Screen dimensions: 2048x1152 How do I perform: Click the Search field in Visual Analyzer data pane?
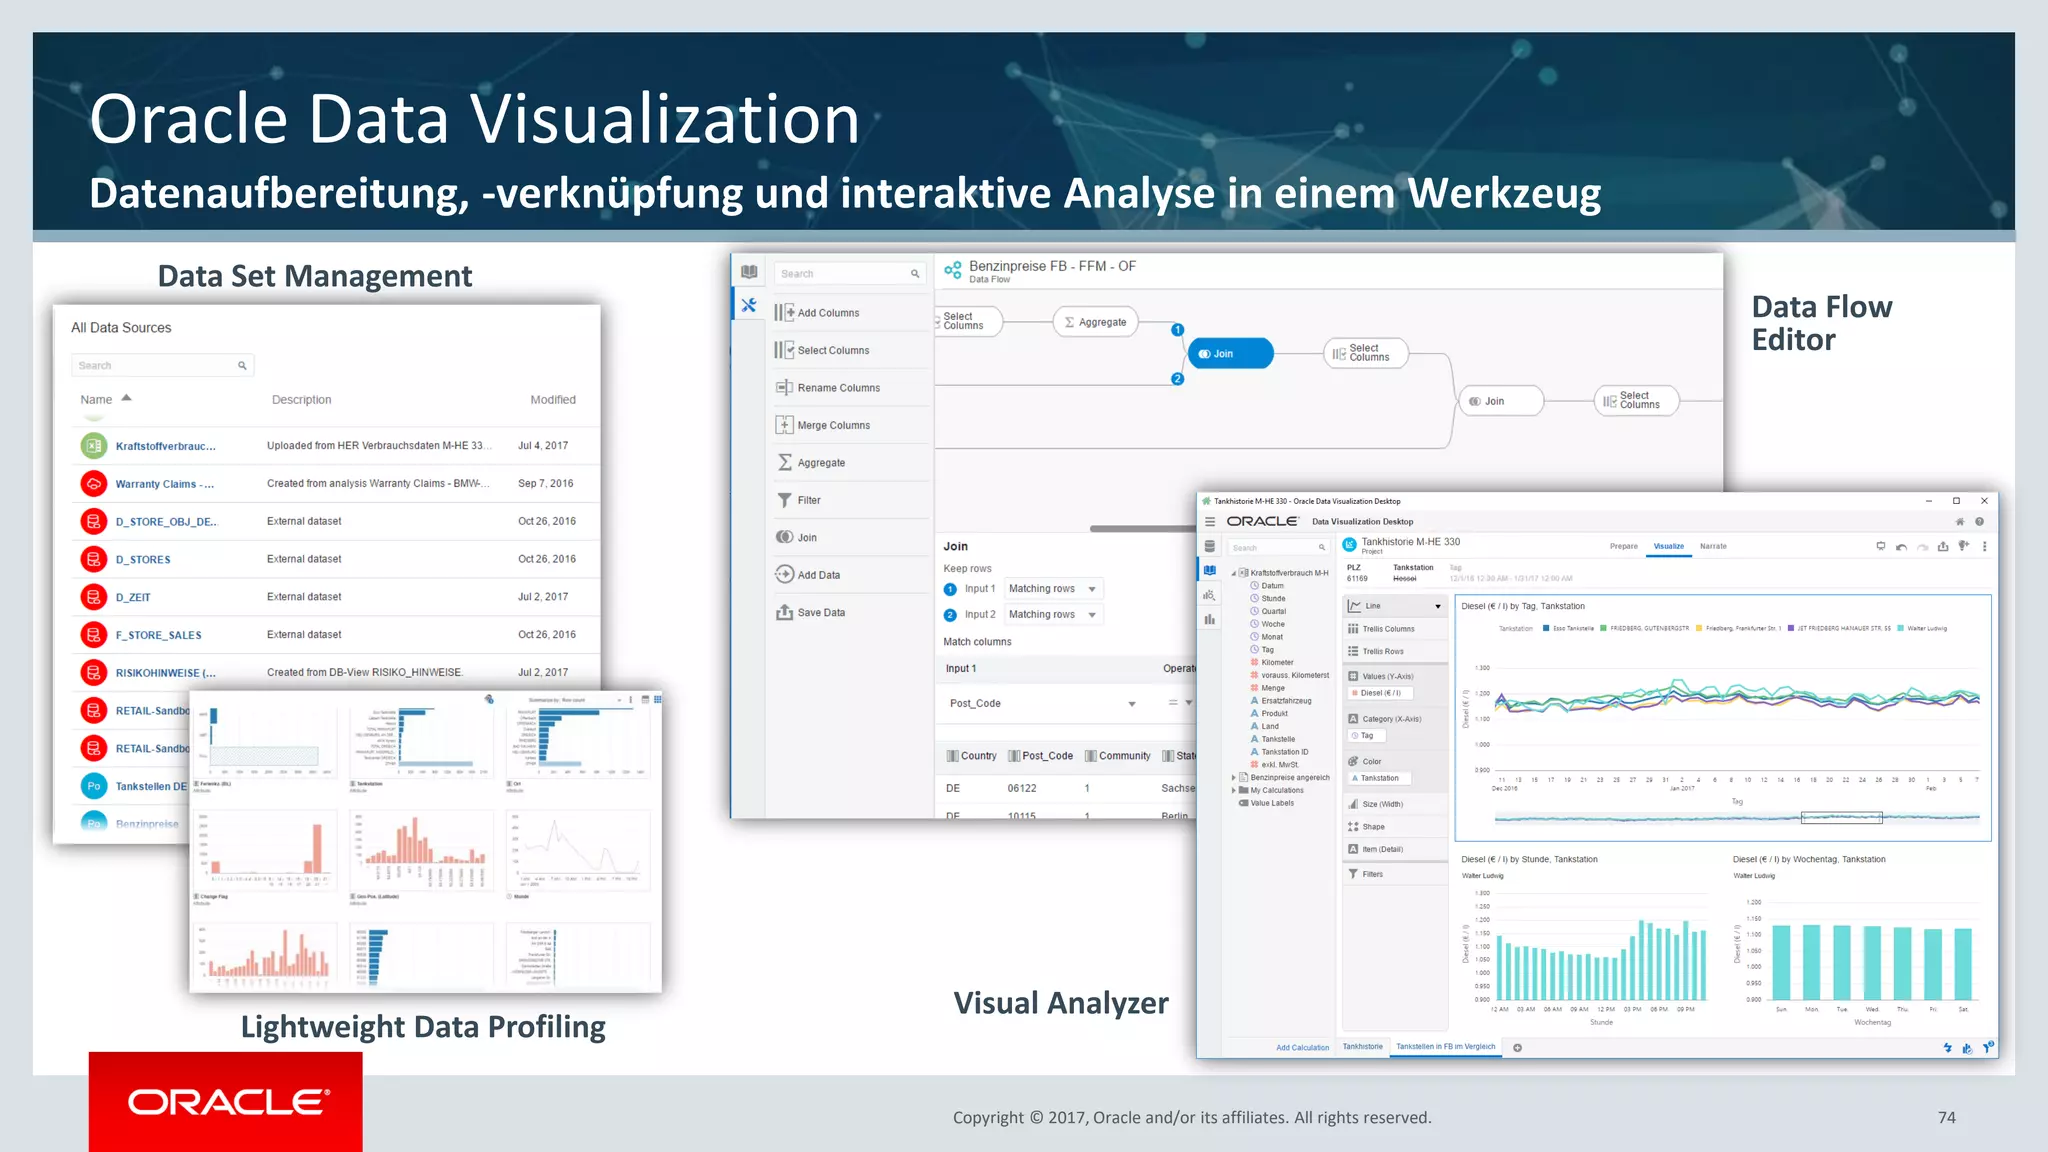[1278, 548]
